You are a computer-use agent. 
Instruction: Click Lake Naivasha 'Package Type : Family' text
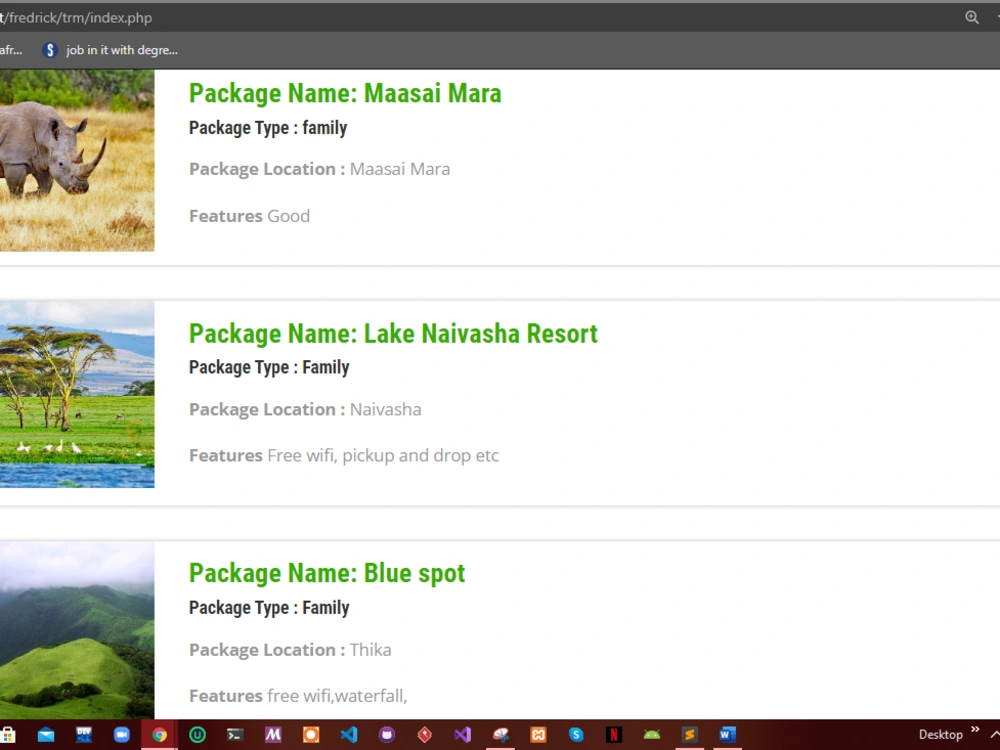269,368
